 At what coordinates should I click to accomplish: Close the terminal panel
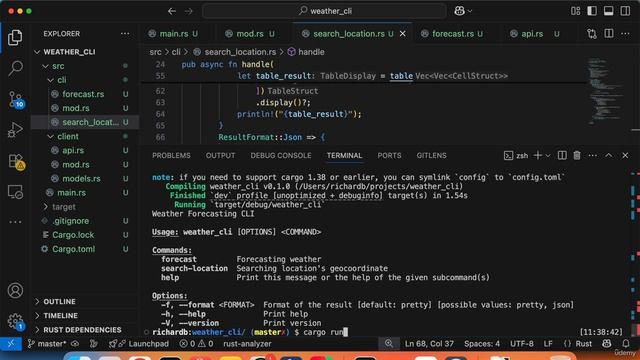pos(625,156)
